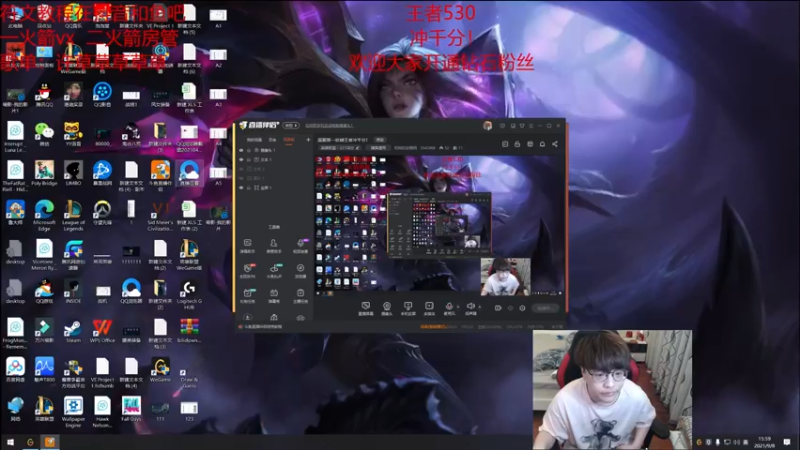This screenshot has height=450, width=800.
Task: Select first scene tab in sources panel
Action: (254, 140)
